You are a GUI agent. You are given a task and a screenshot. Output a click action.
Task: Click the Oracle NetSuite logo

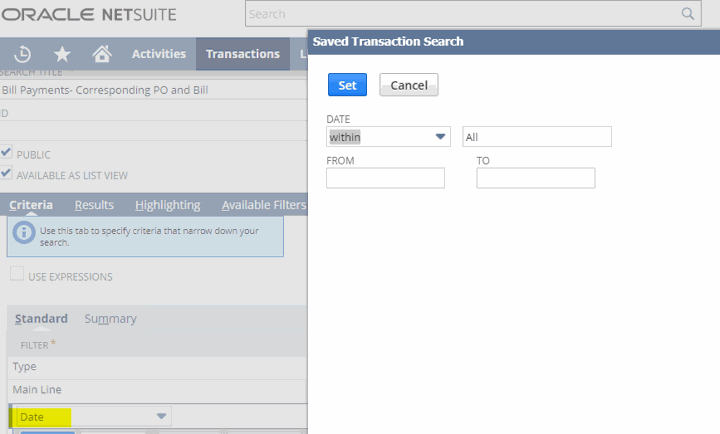(89, 15)
